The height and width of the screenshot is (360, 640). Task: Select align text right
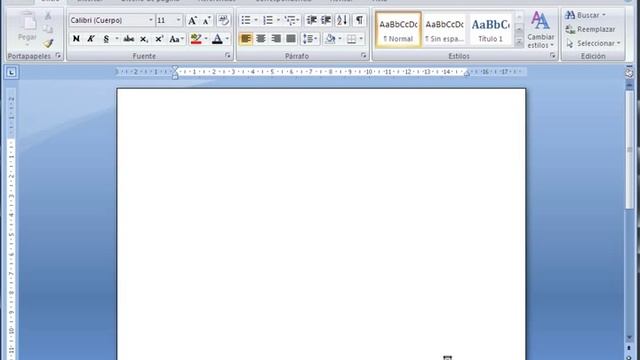pyautogui.click(x=276, y=39)
